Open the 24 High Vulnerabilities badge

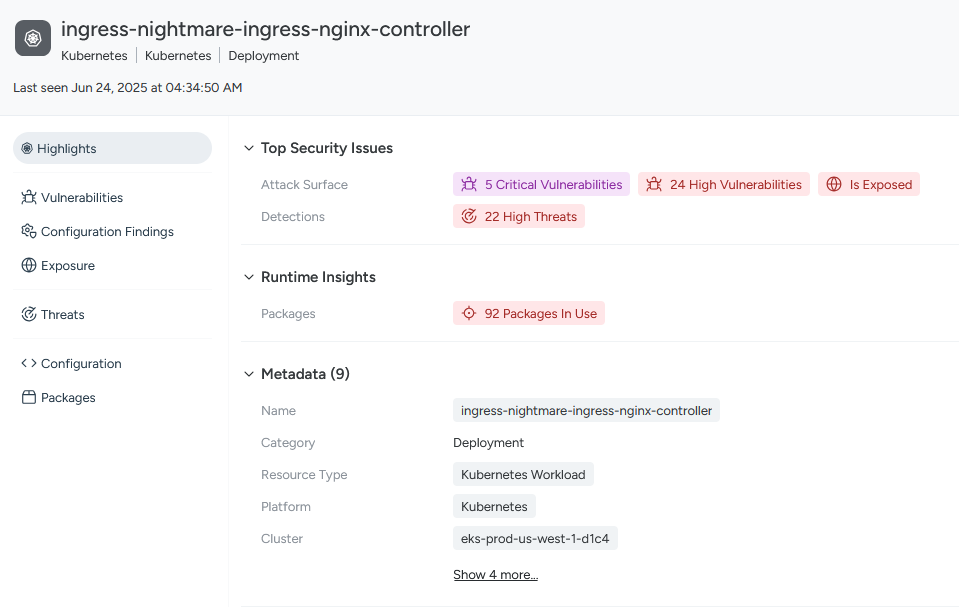coord(724,184)
